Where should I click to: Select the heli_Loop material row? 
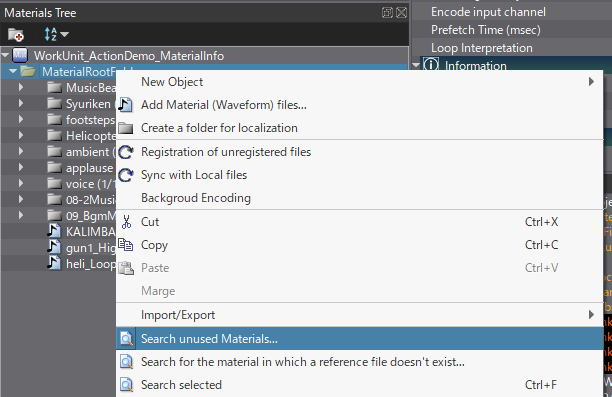(x=59, y=263)
